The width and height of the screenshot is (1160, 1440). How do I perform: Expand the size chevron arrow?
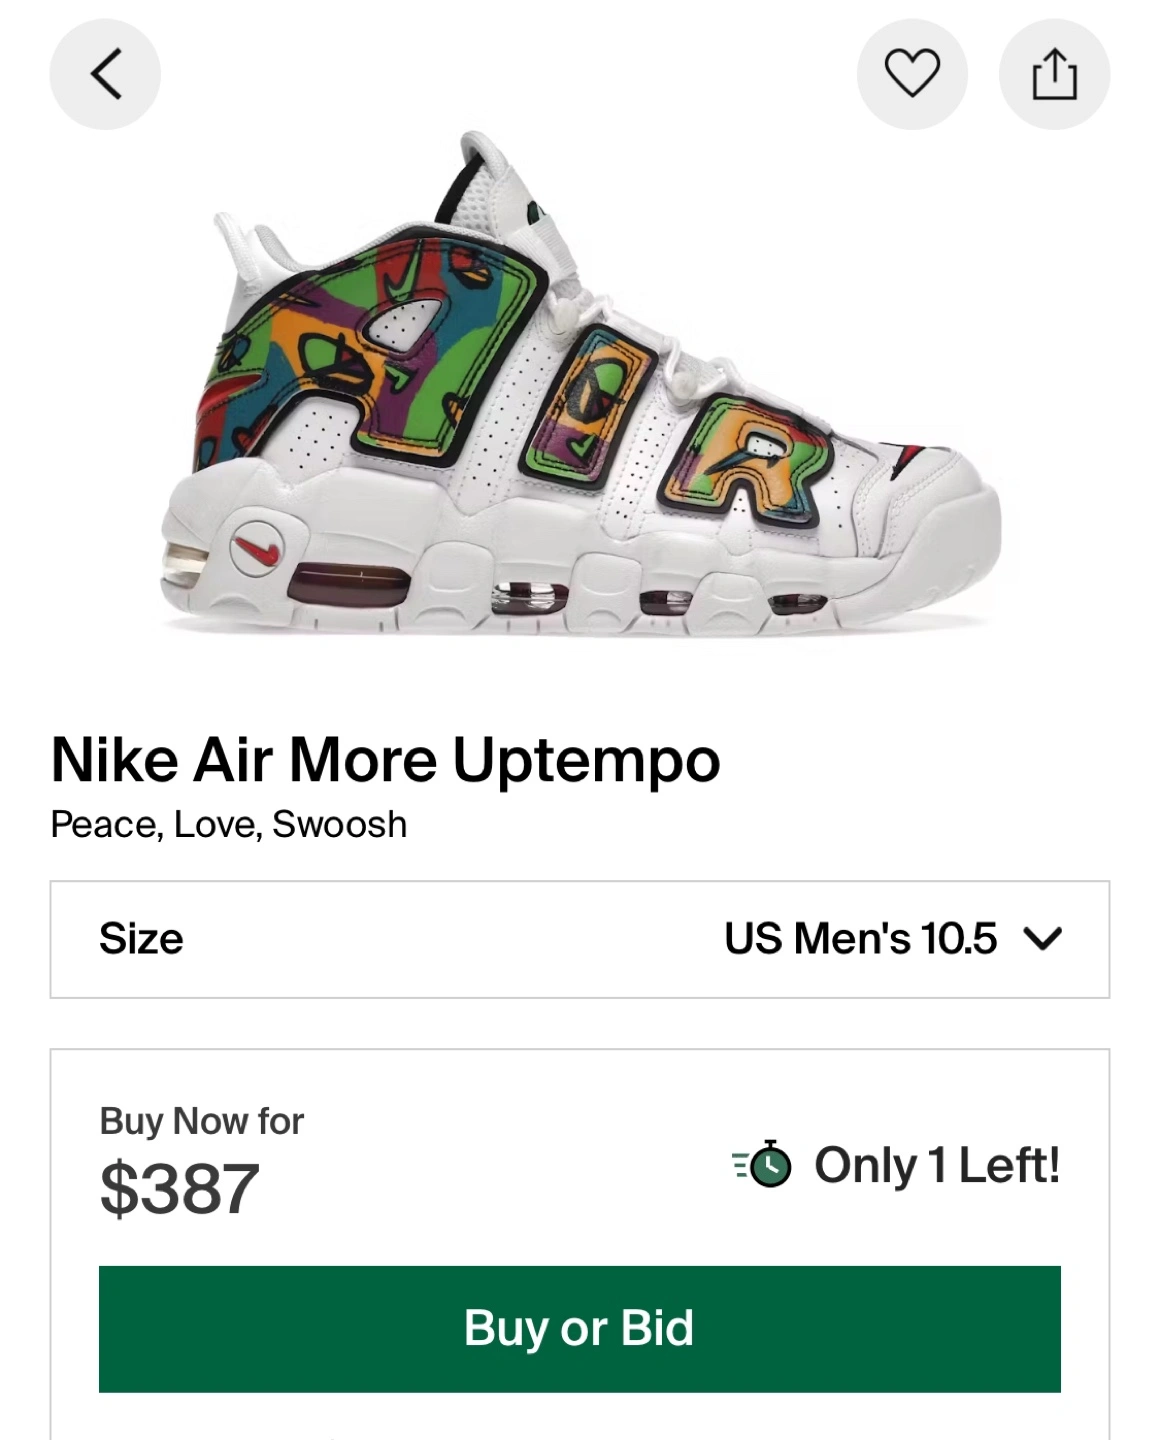point(1043,939)
